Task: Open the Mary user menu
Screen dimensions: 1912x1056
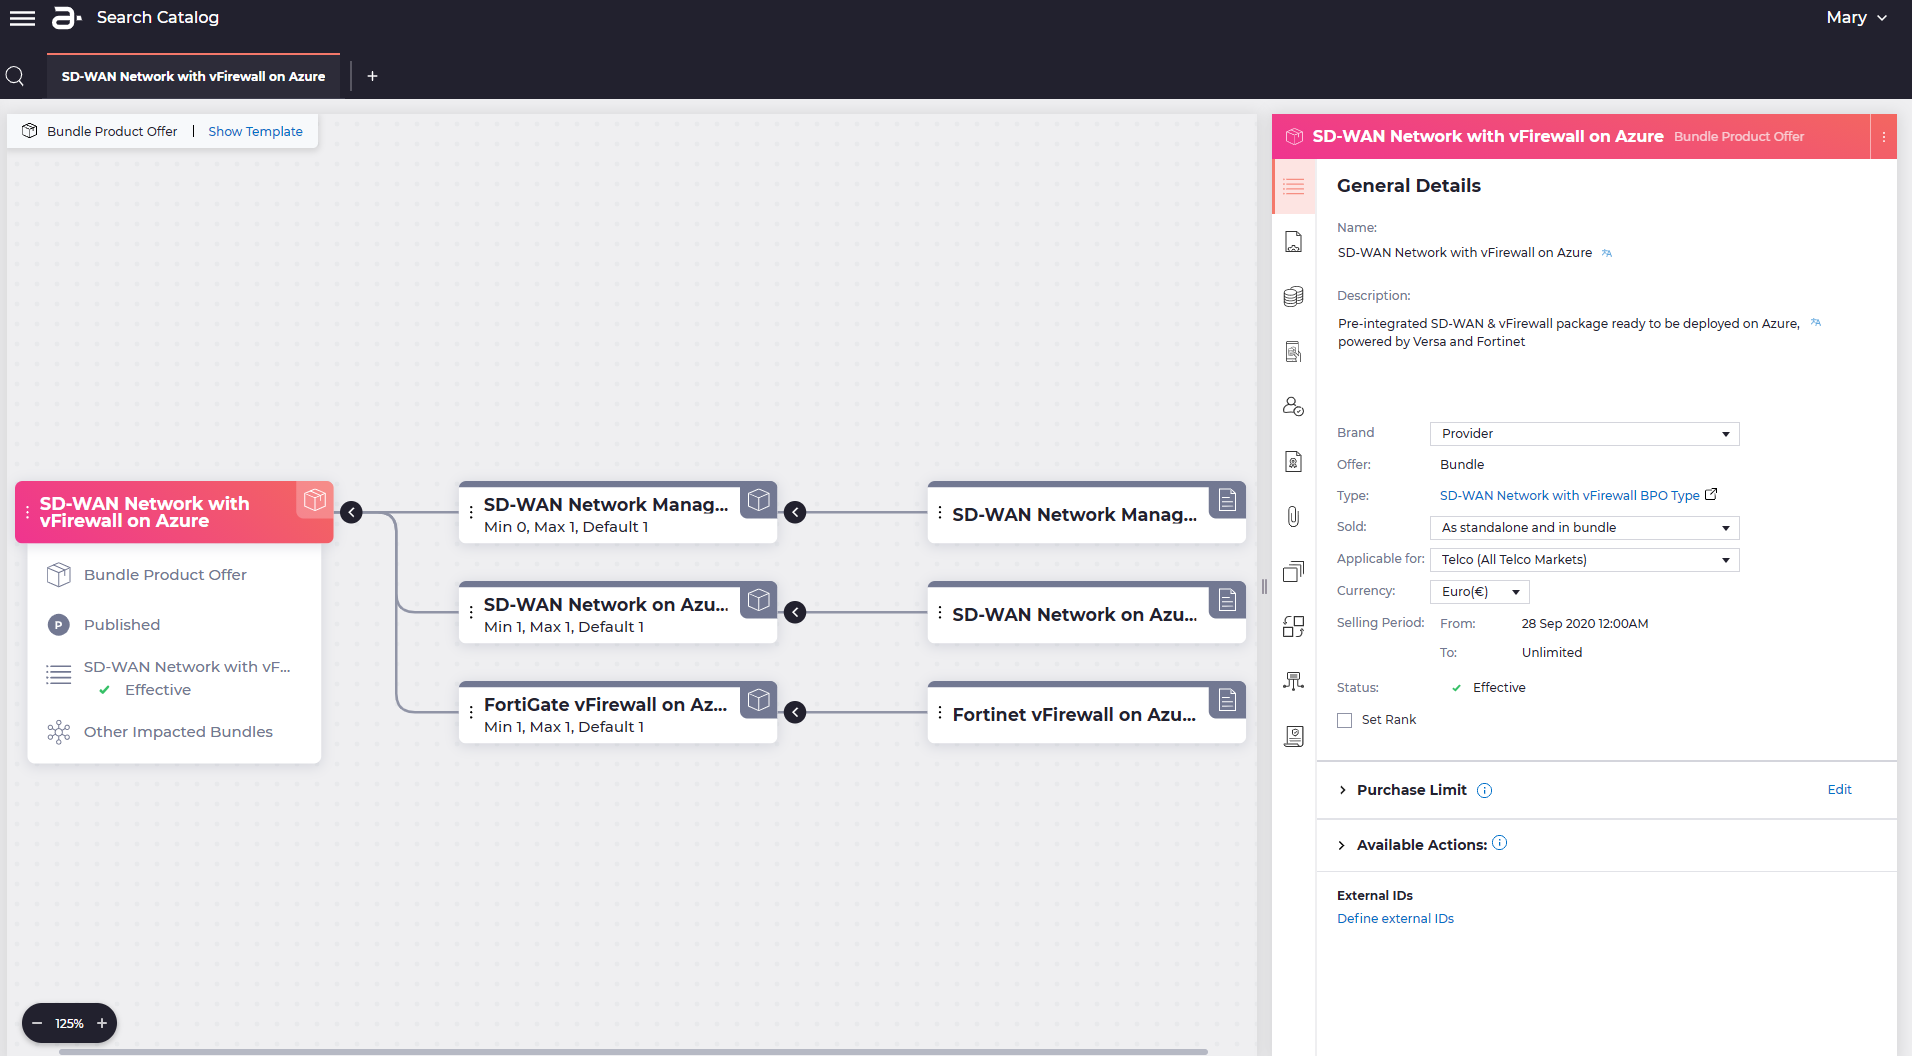Action: pos(1856,18)
